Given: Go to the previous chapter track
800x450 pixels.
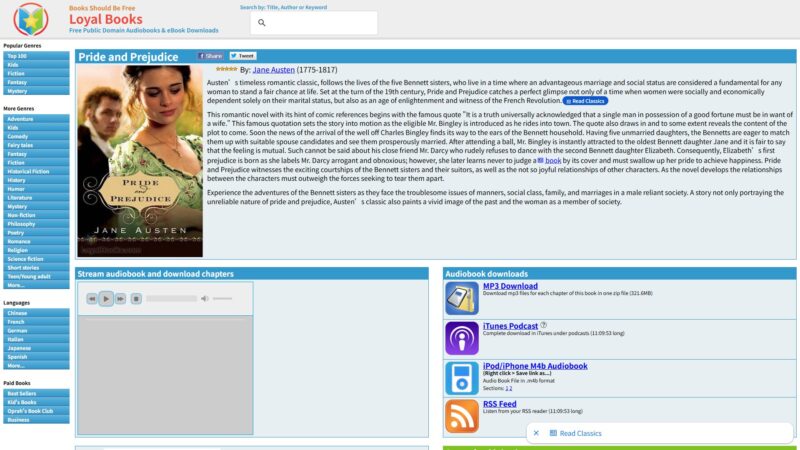Looking at the screenshot, I should [91, 298].
